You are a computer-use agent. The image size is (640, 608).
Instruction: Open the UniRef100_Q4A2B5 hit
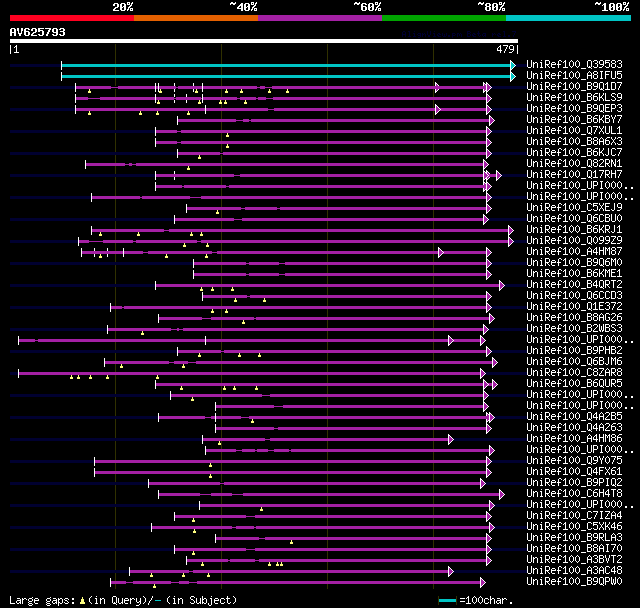click(x=574, y=417)
